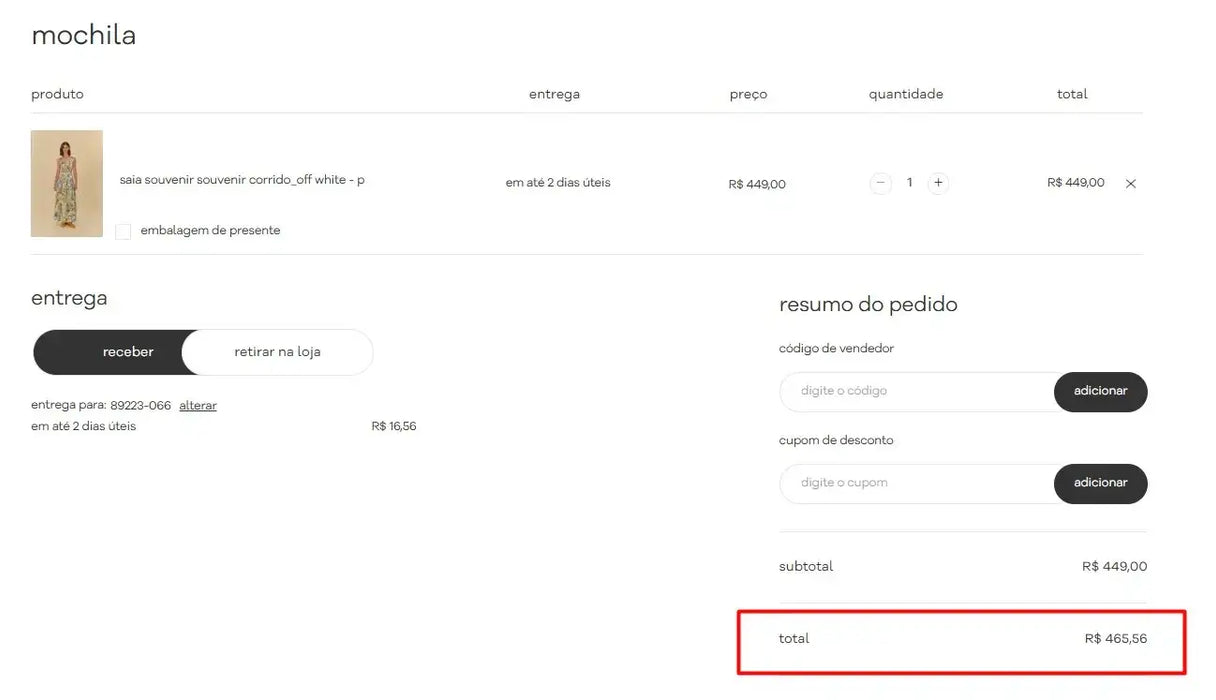Remove the saia souvenir item with X
The width and height of the screenshot is (1216, 700).
click(1131, 184)
